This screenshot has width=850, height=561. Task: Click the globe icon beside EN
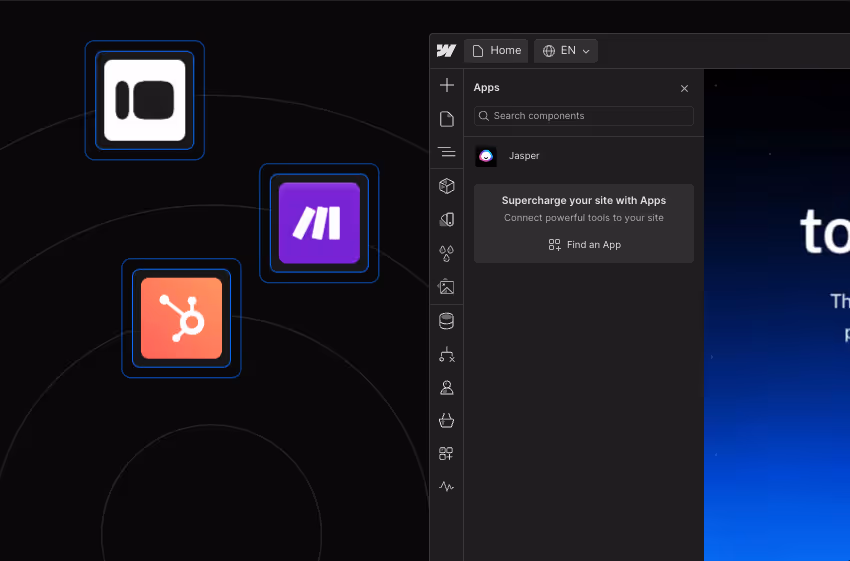click(549, 51)
